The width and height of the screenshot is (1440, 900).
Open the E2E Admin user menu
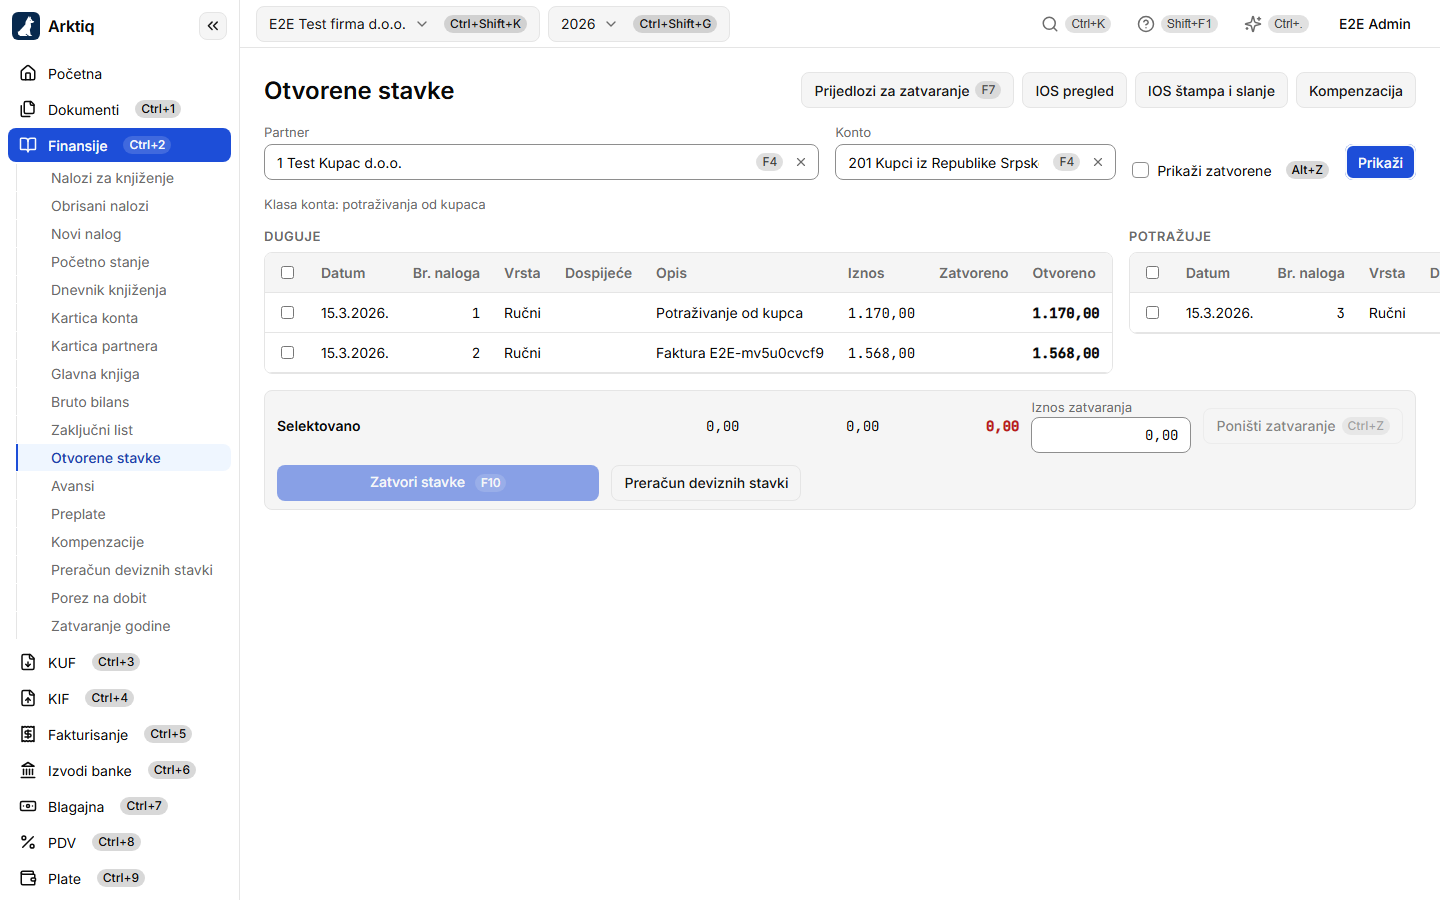pos(1375,24)
